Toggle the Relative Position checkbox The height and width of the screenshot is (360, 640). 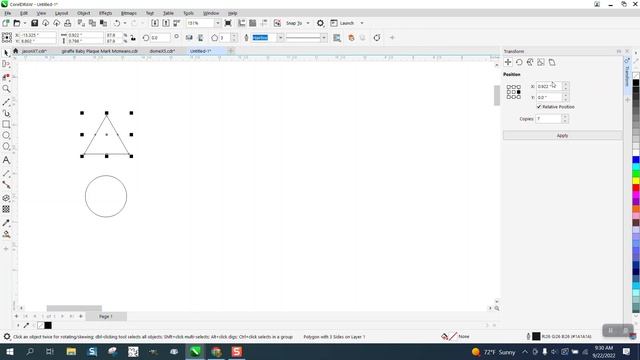tap(539, 107)
